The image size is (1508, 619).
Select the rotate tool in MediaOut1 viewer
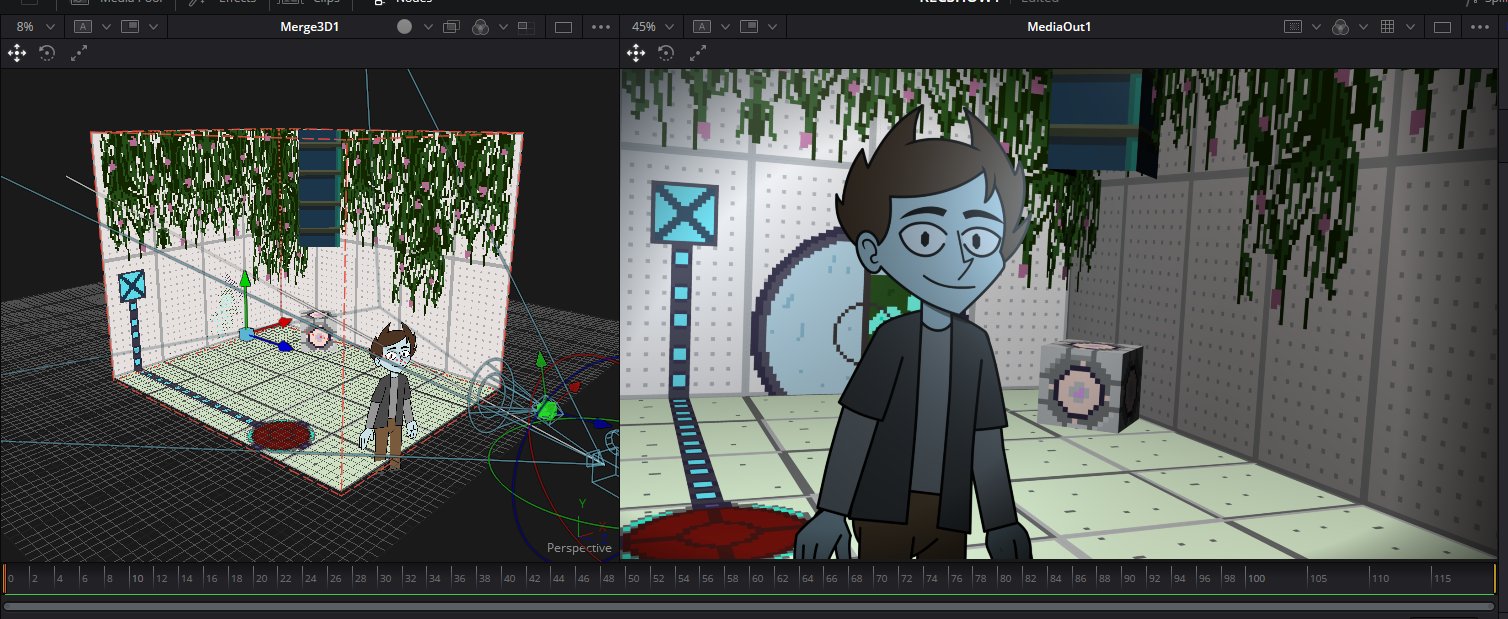pos(666,53)
